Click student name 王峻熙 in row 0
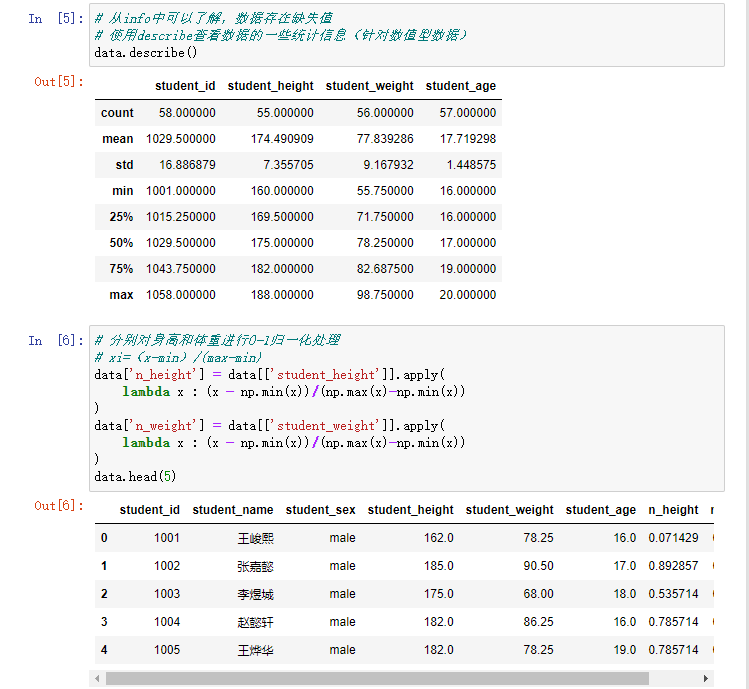The height and width of the screenshot is (689, 749). tap(256, 538)
